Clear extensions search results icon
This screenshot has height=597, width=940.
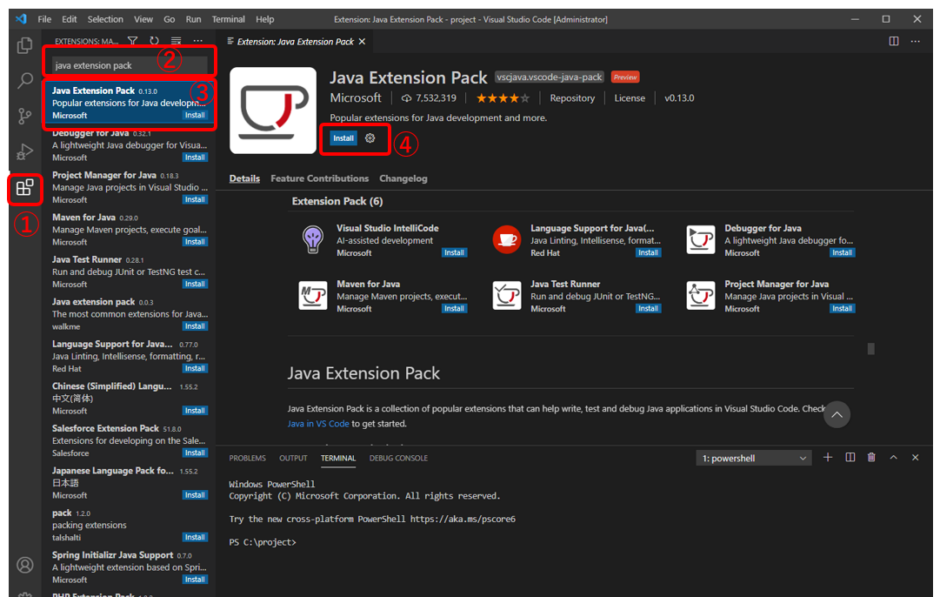[x=176, y=41]
